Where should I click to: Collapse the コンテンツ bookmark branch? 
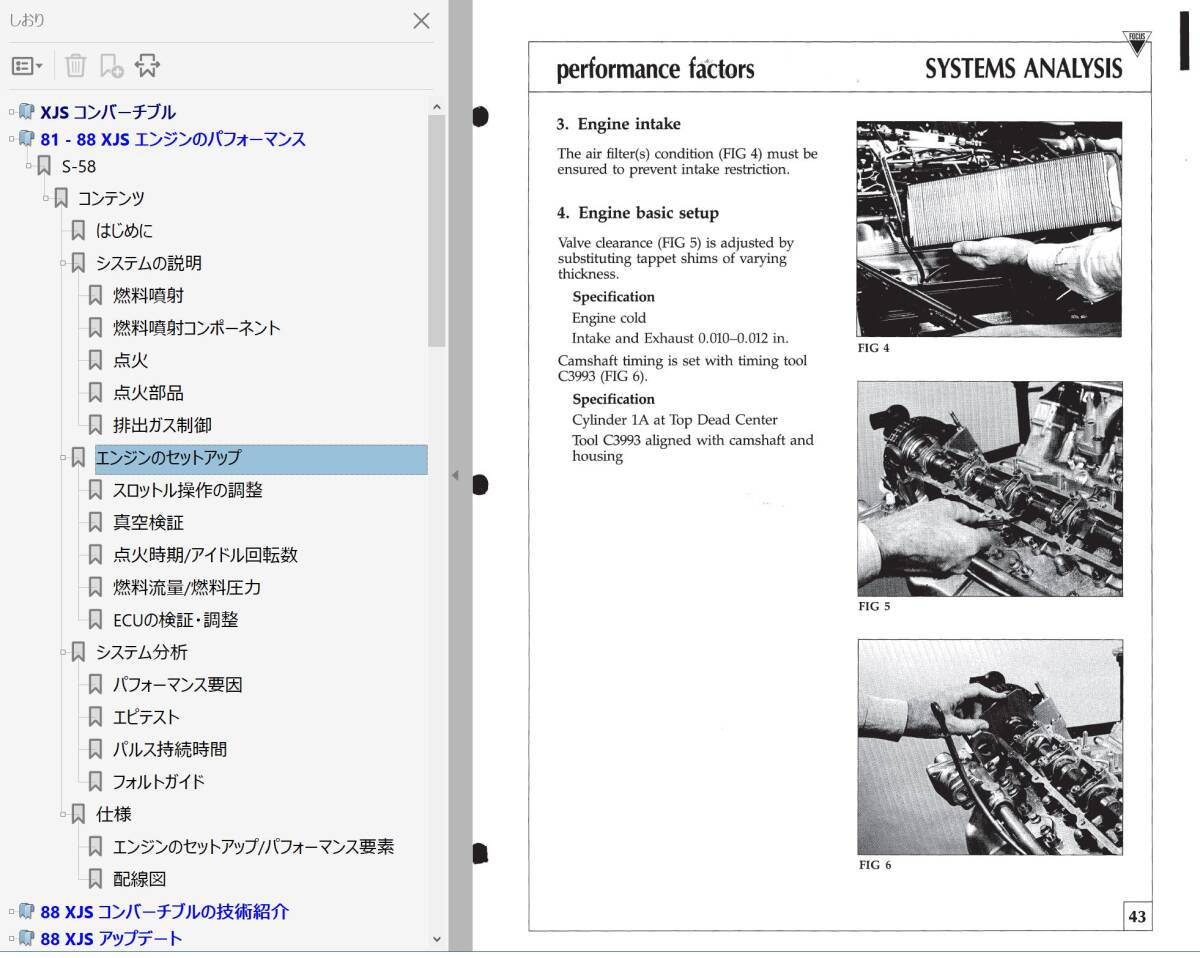tap(46, 198)
